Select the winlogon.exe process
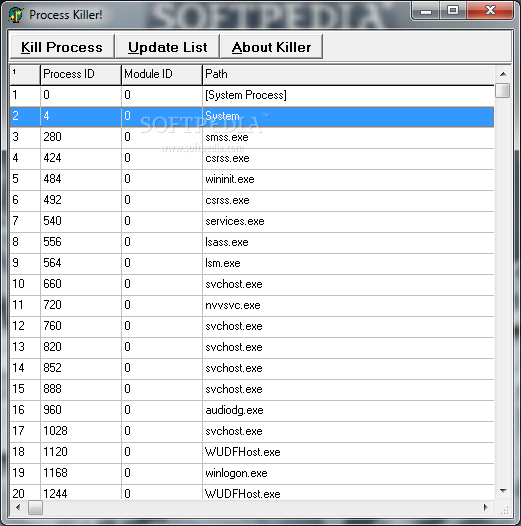 252,473
